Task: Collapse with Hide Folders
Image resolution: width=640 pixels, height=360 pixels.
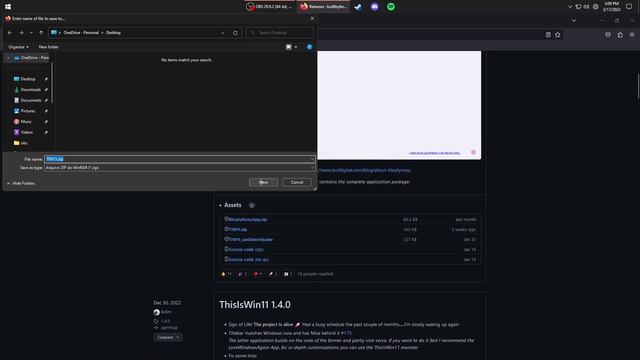Action: pyautogui.click(x=20, y=183)
